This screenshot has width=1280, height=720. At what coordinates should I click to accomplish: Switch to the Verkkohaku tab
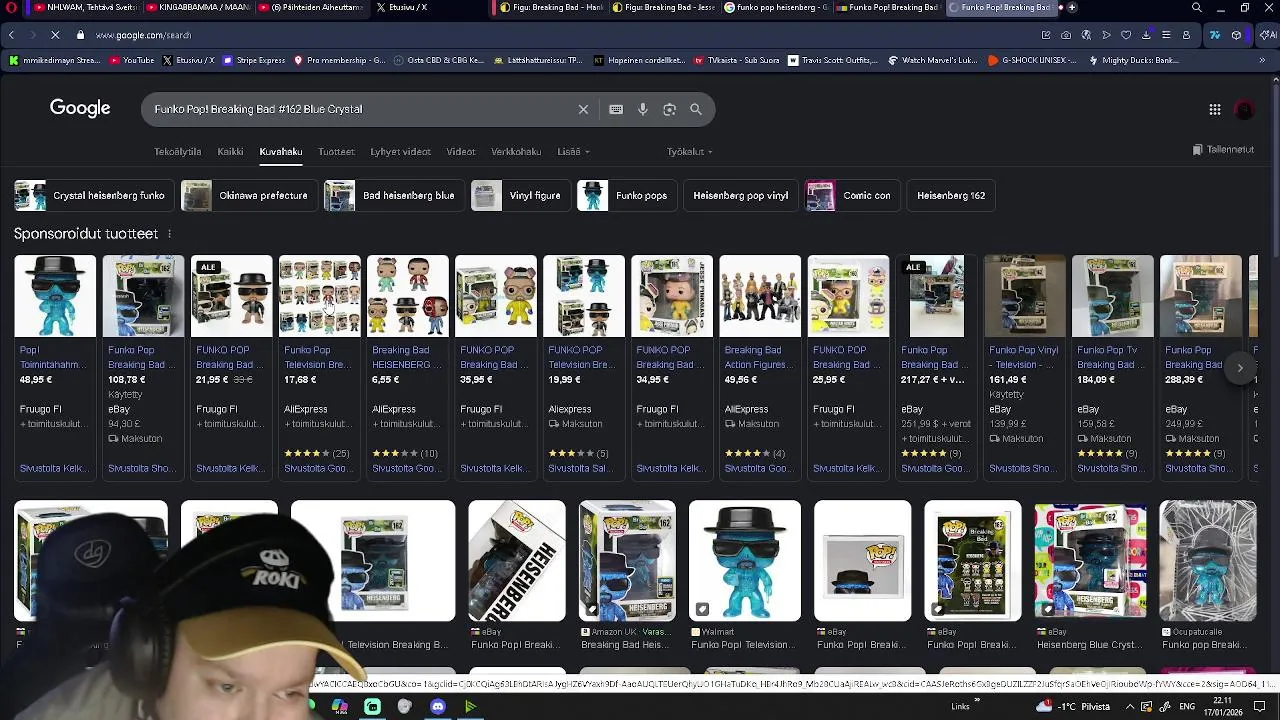click(x=516, y=152)
